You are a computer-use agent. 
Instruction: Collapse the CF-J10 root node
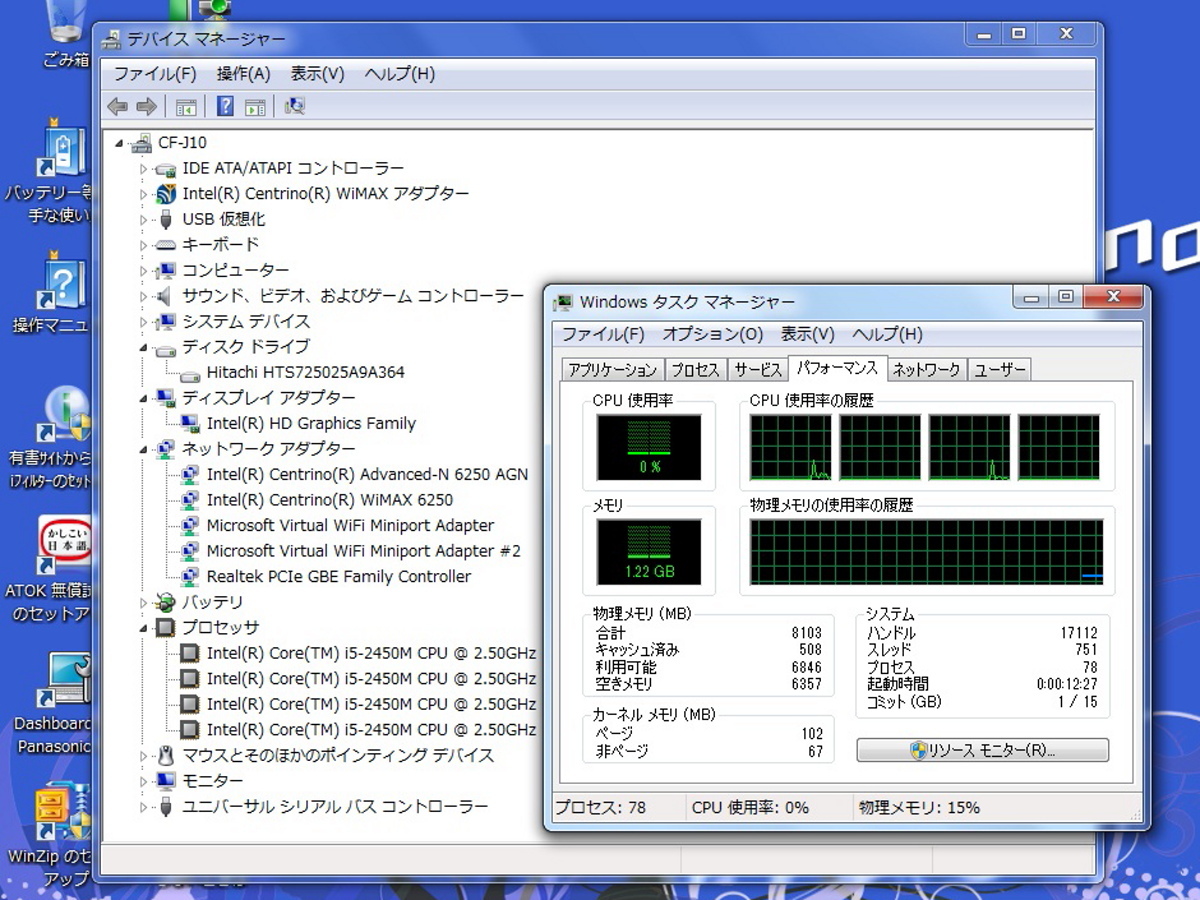tap(119, 144)
